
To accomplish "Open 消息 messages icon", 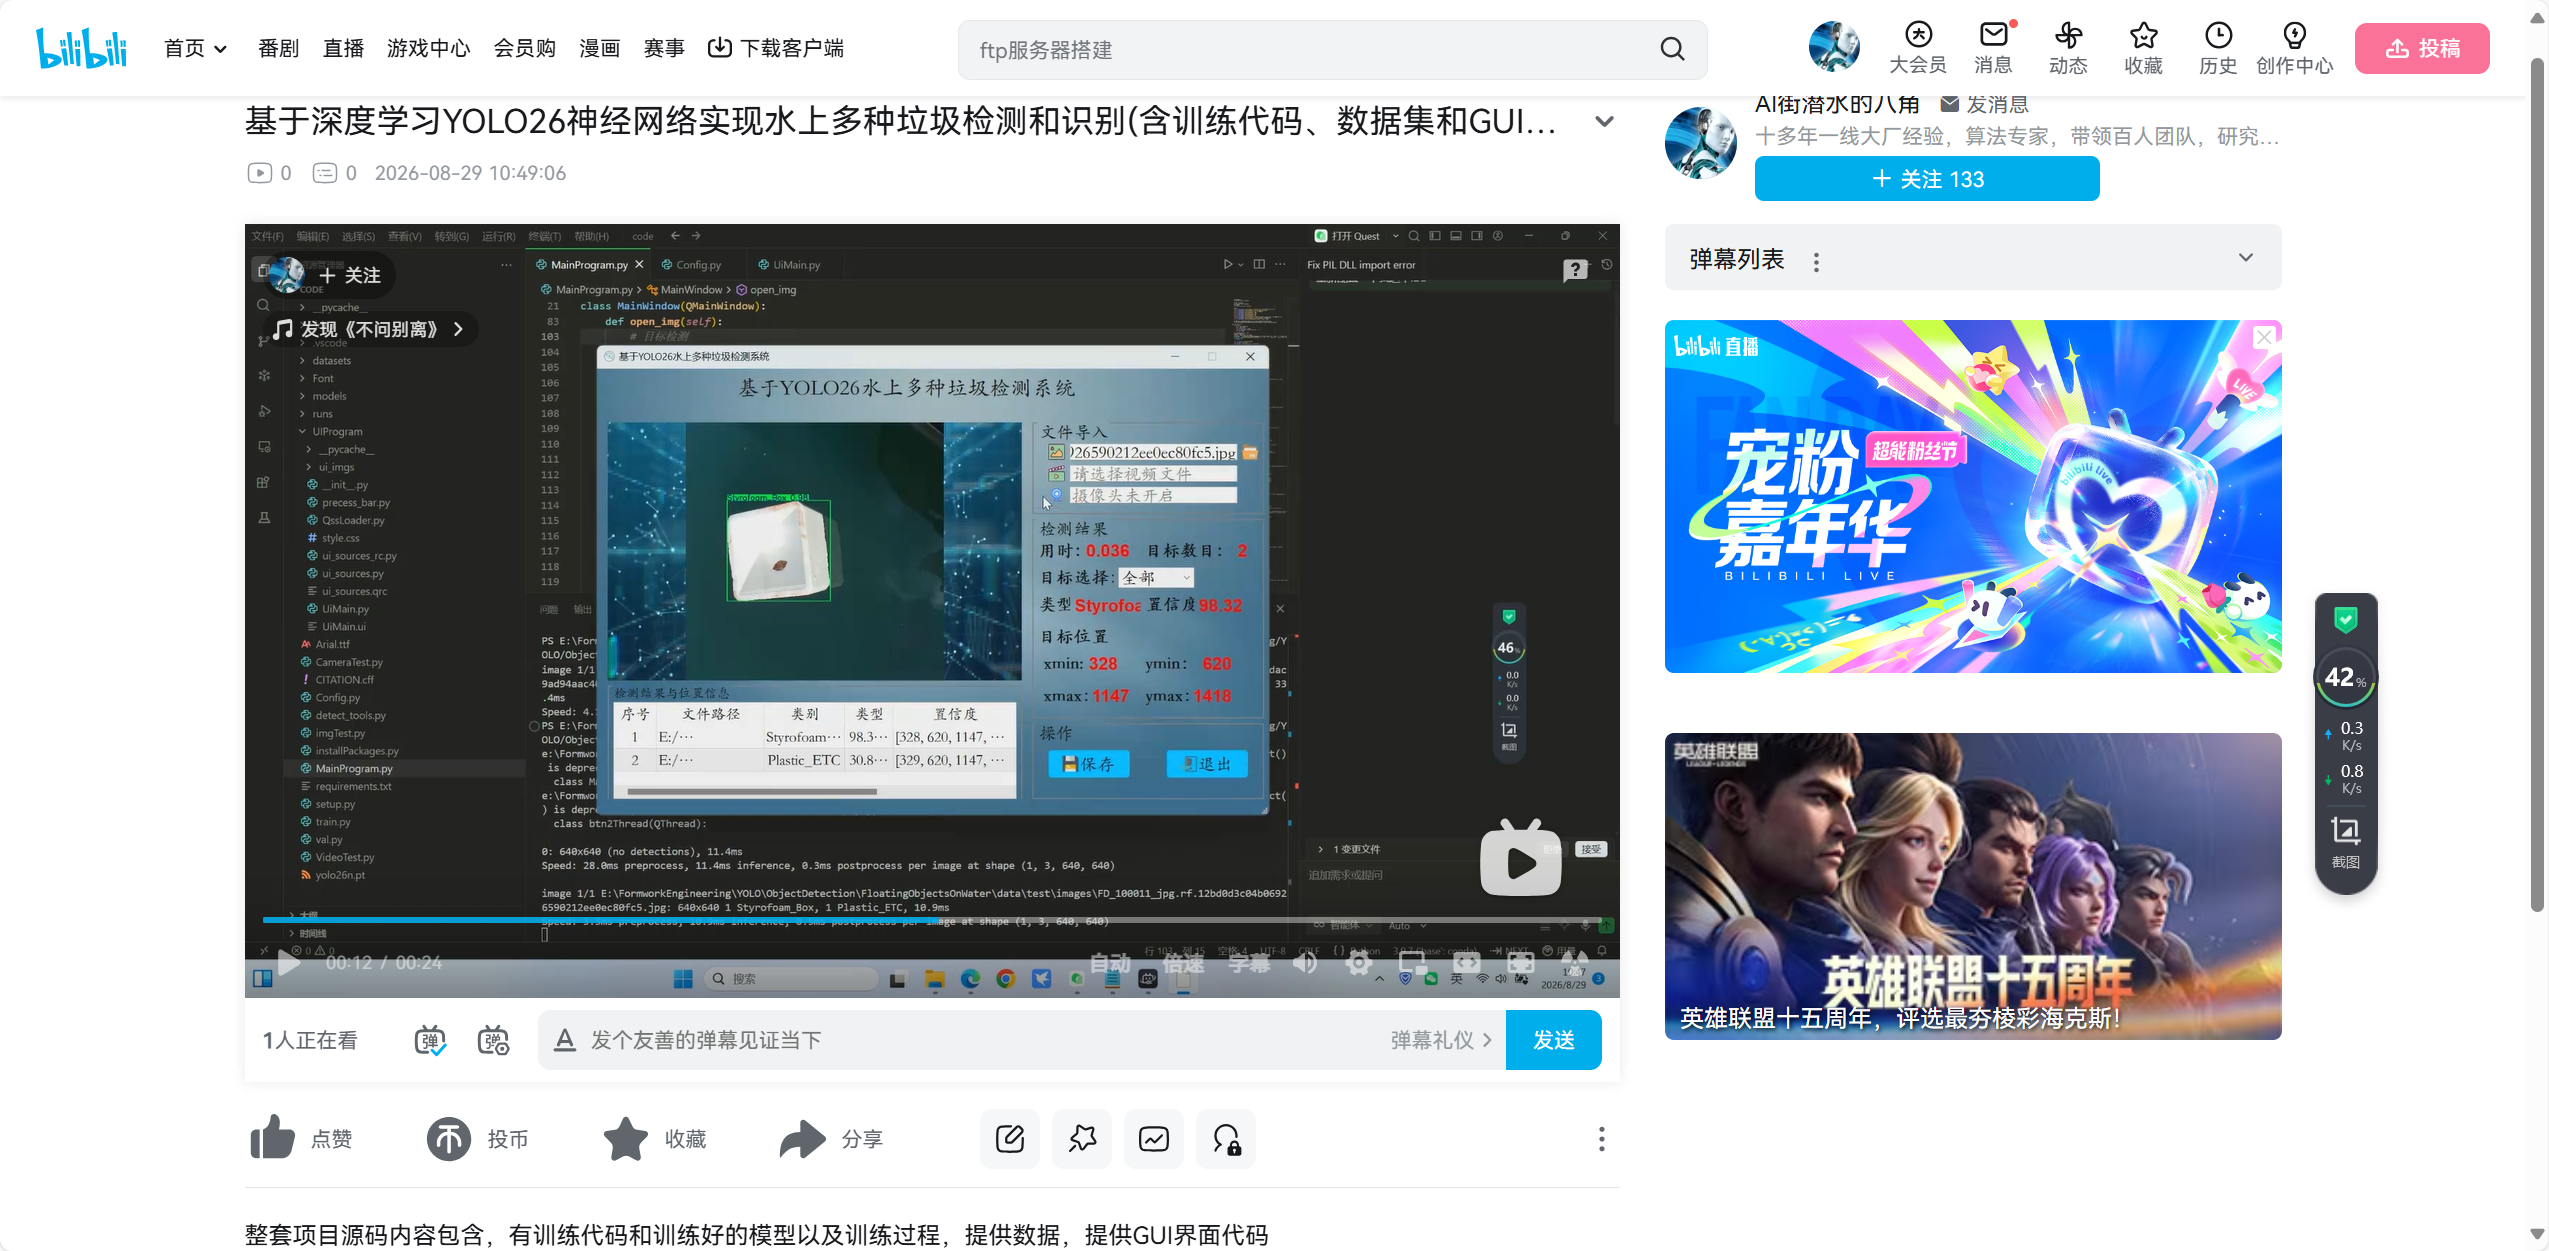I will [x=1993, y=48].
